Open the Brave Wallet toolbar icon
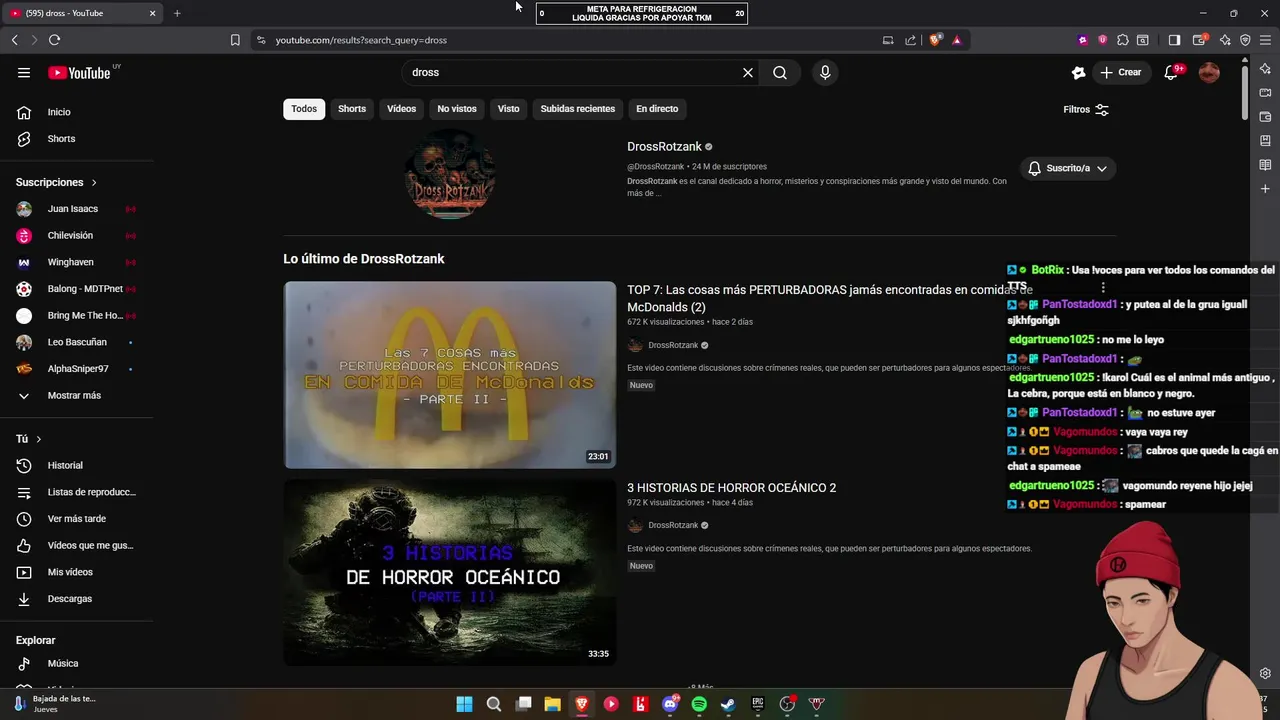The image size is (1280, 720). click(1199, 40)
